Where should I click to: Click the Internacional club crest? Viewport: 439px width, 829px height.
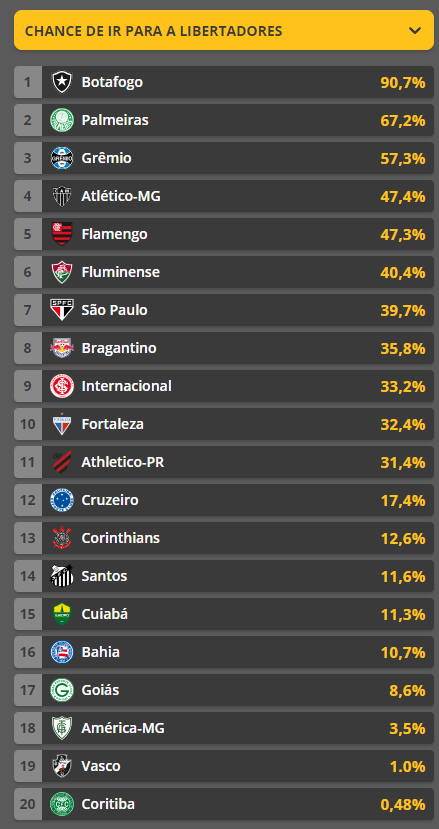coord(62,386)
